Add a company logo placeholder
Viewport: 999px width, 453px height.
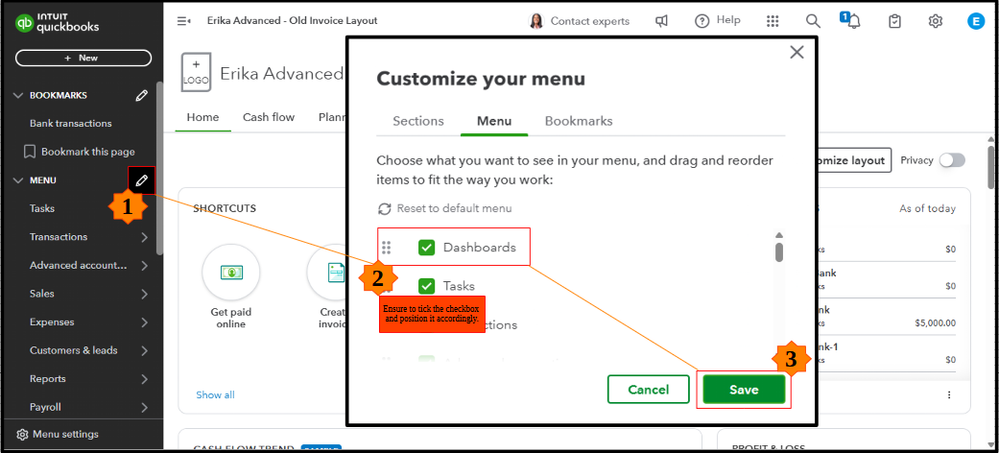(x=196, y=73)
